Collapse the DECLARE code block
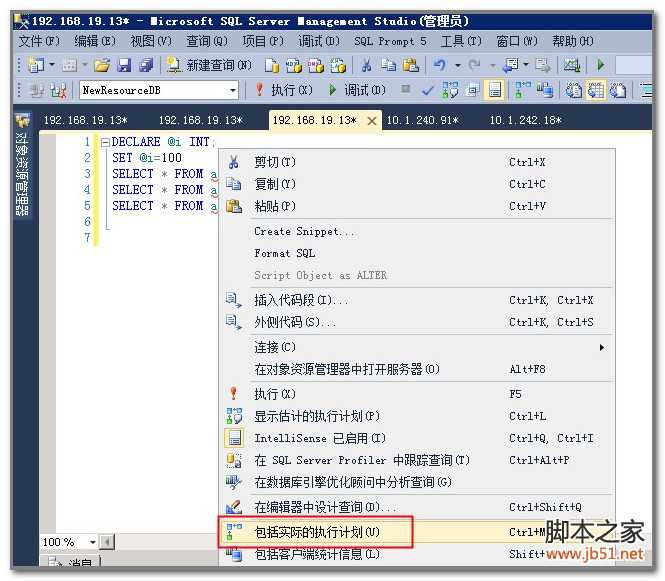This screenshot has height=581, width=665. [x=105, y=142]
